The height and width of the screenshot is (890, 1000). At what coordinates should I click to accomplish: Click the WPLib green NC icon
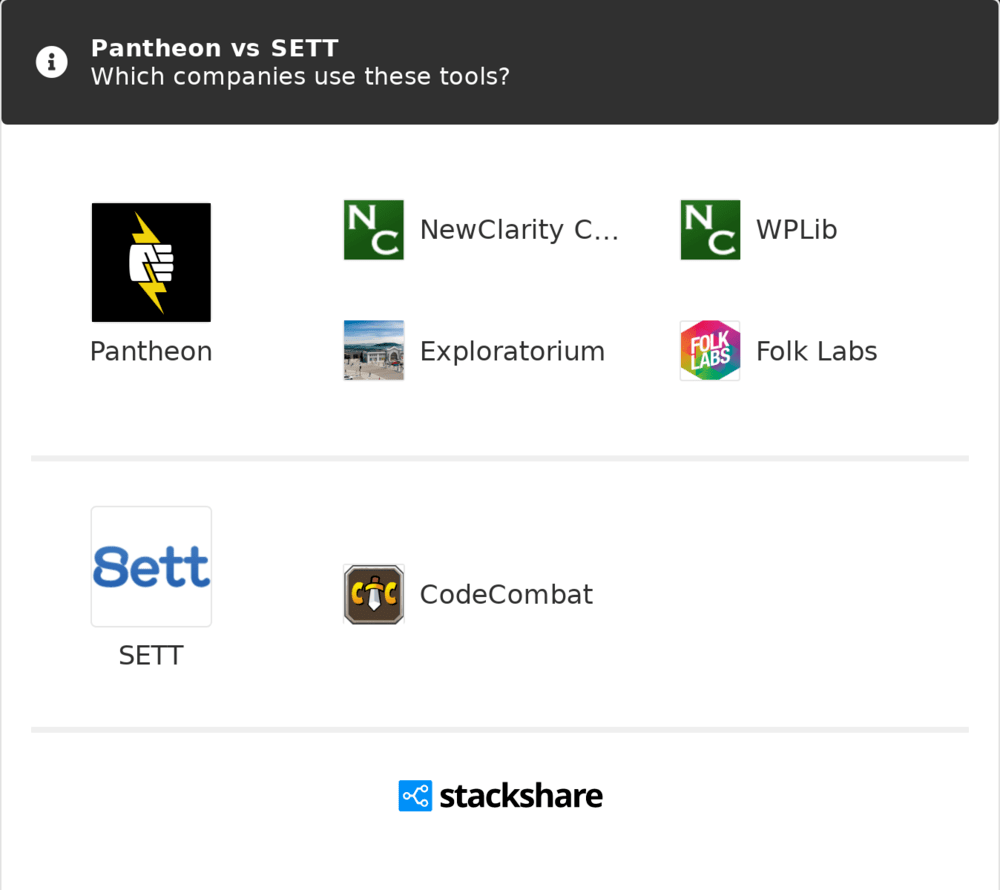(710, 230)
